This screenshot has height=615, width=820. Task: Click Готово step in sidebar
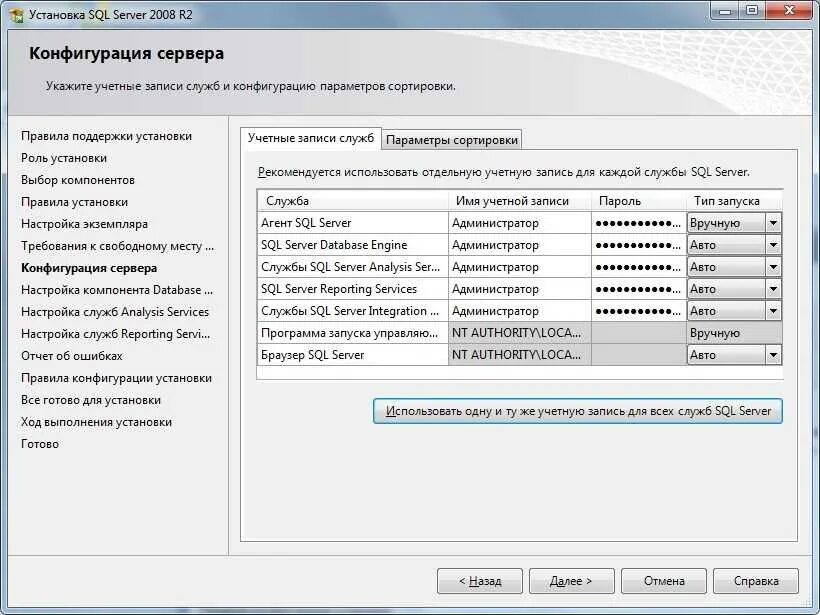[x=40, y=443]
